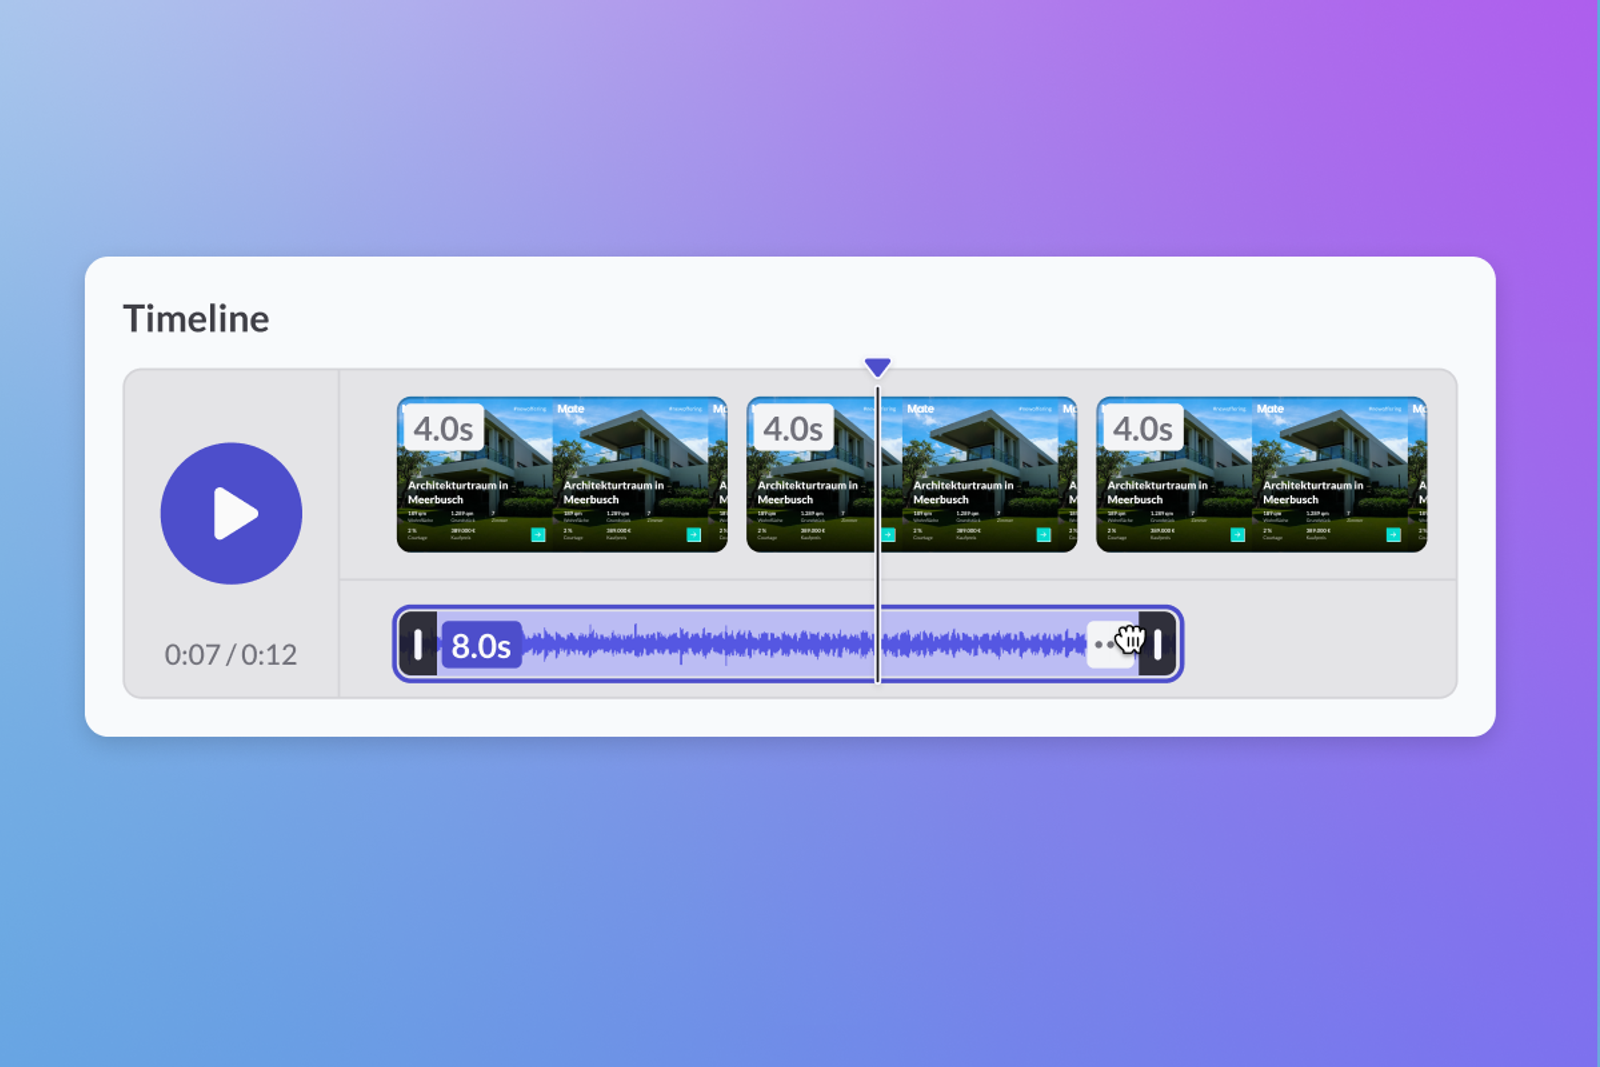Click the teal arrow icon in the first clip's first frame
Image resolution: width=1600 pixels, height=1067 pixels.
pyautogui.click(x=538, y=535)
